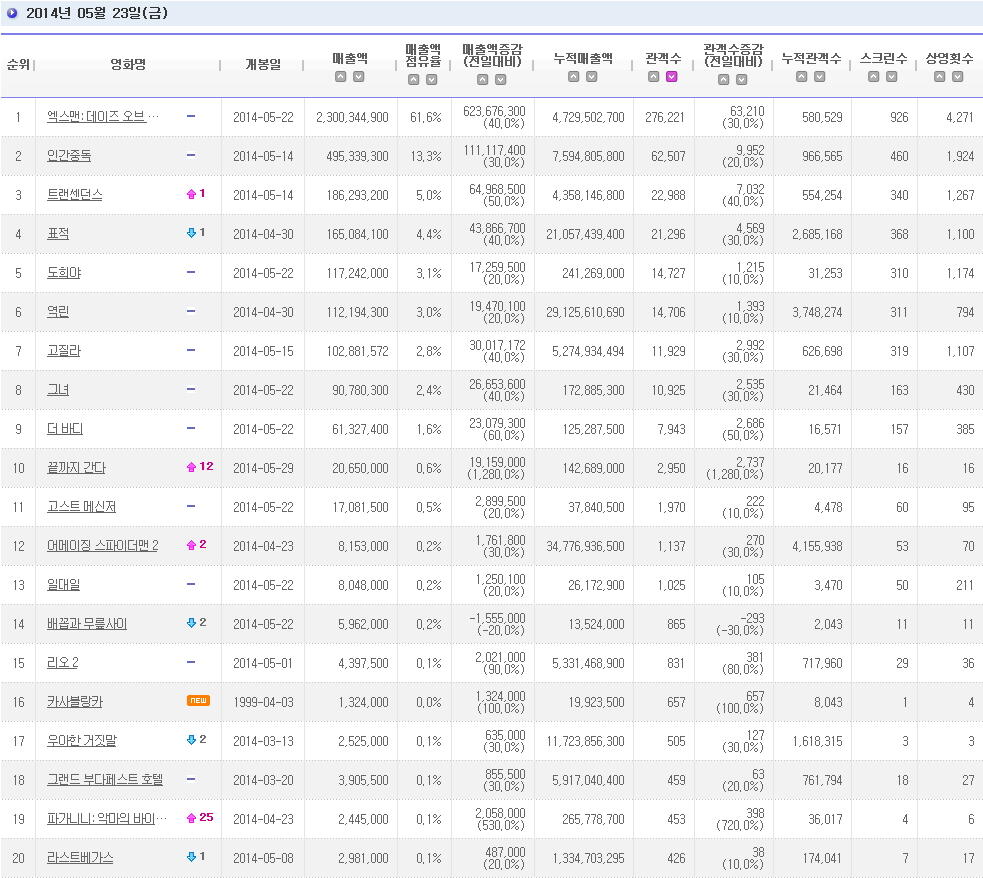This screenshot has height=878, width=983.
Task: Open movie link 우아한 거짓말
Action: coord(82,741)
